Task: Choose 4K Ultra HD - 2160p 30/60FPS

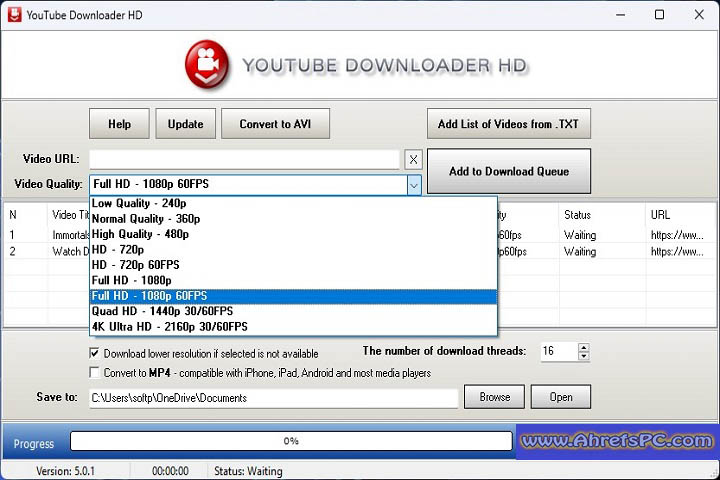Action: click(x=293, y=327)
